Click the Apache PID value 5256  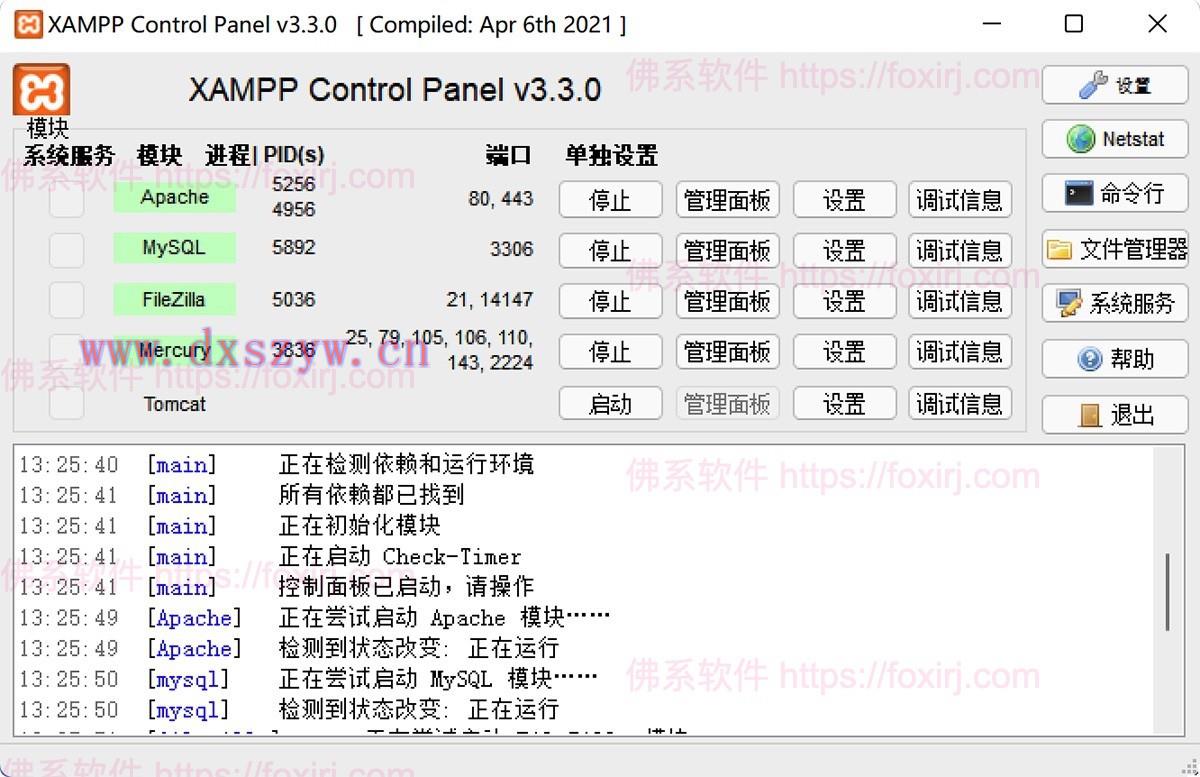293,184
